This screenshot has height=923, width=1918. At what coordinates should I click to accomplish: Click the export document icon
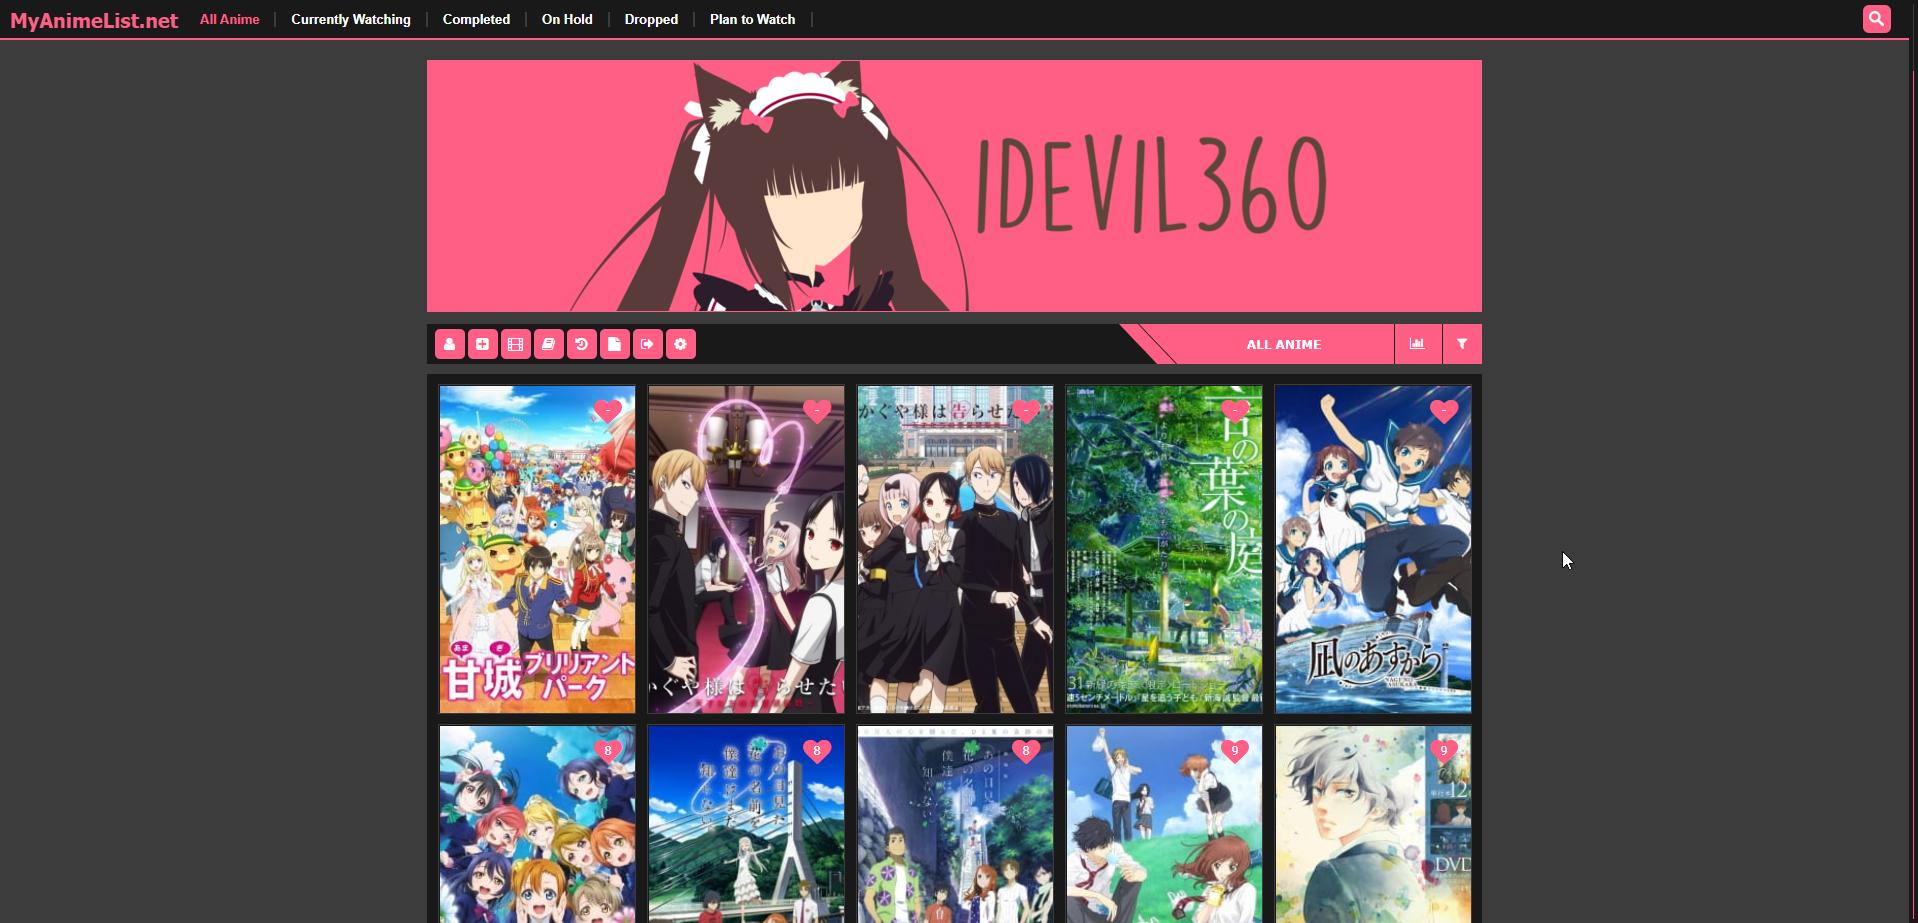[x=614, y=344]
